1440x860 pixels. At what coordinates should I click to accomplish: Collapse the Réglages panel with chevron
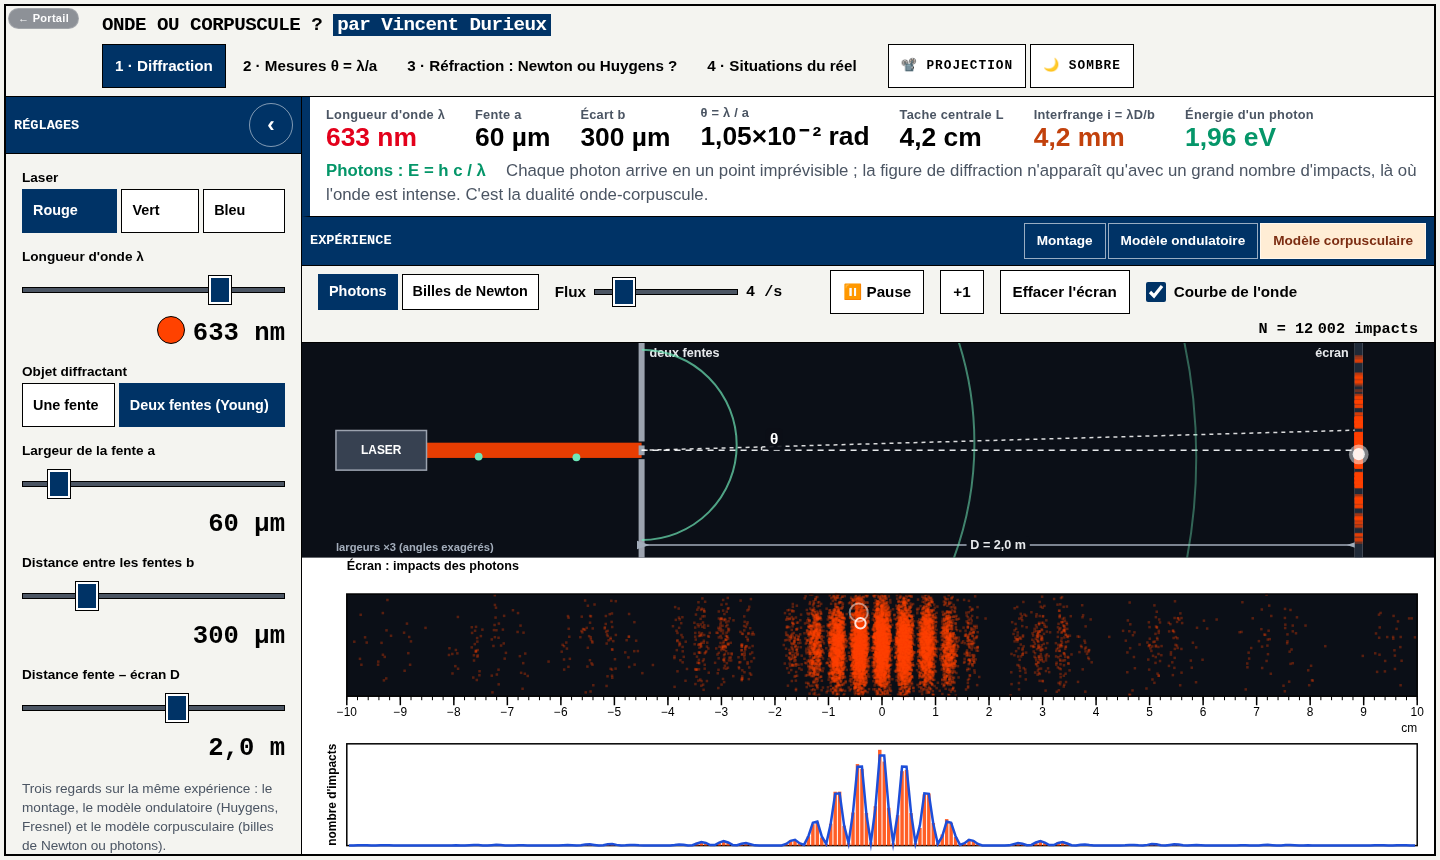click(271, 125)
